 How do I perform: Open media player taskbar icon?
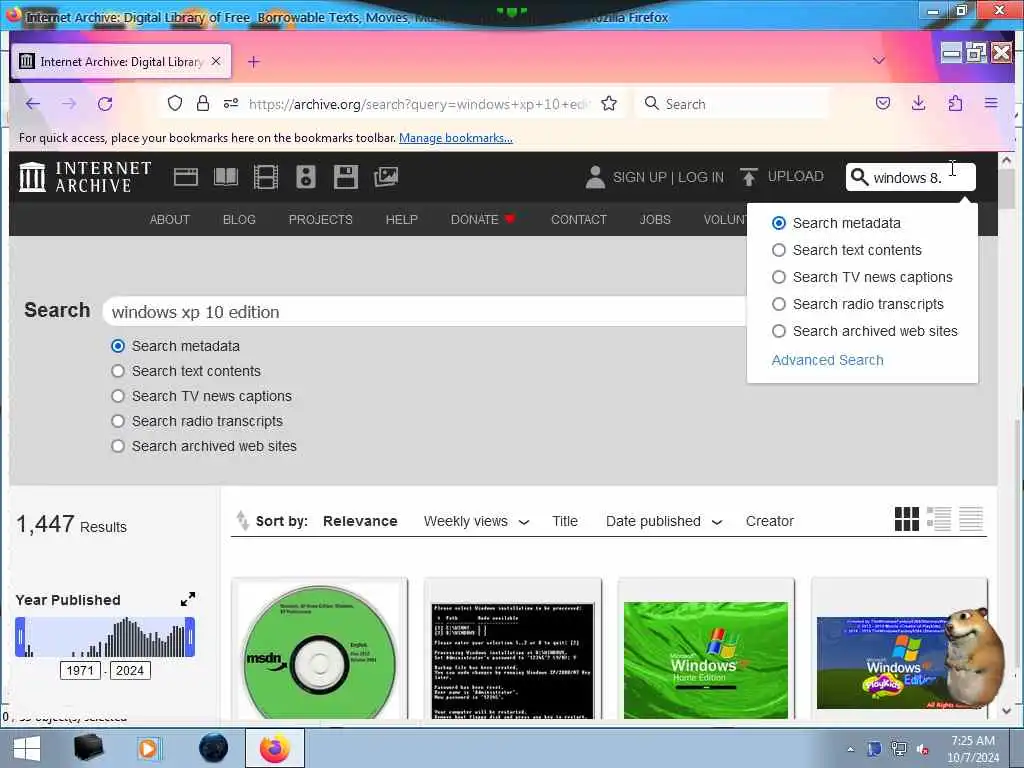click(x=148, y=748)
